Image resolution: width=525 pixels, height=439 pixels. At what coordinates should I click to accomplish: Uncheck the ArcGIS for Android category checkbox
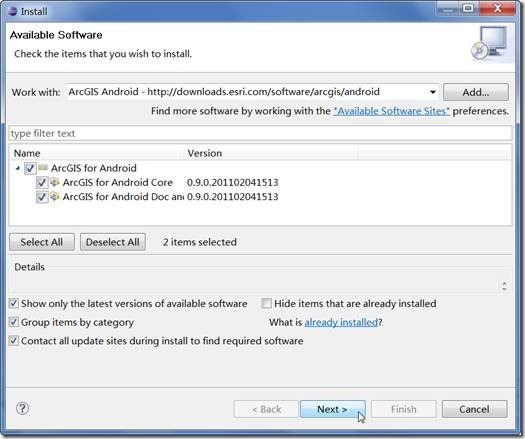(30, 168)
